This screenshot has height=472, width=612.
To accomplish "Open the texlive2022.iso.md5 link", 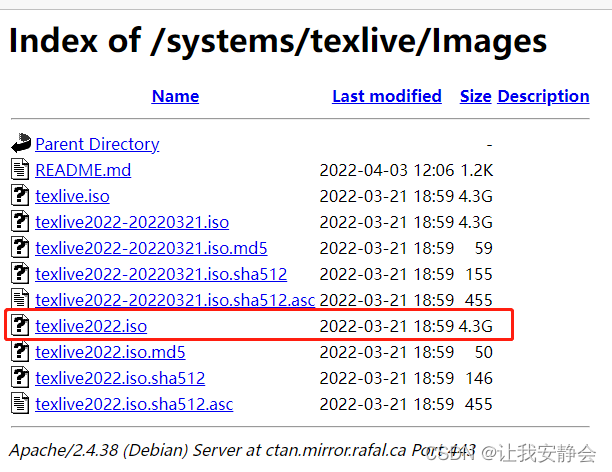I will (110, 352).
